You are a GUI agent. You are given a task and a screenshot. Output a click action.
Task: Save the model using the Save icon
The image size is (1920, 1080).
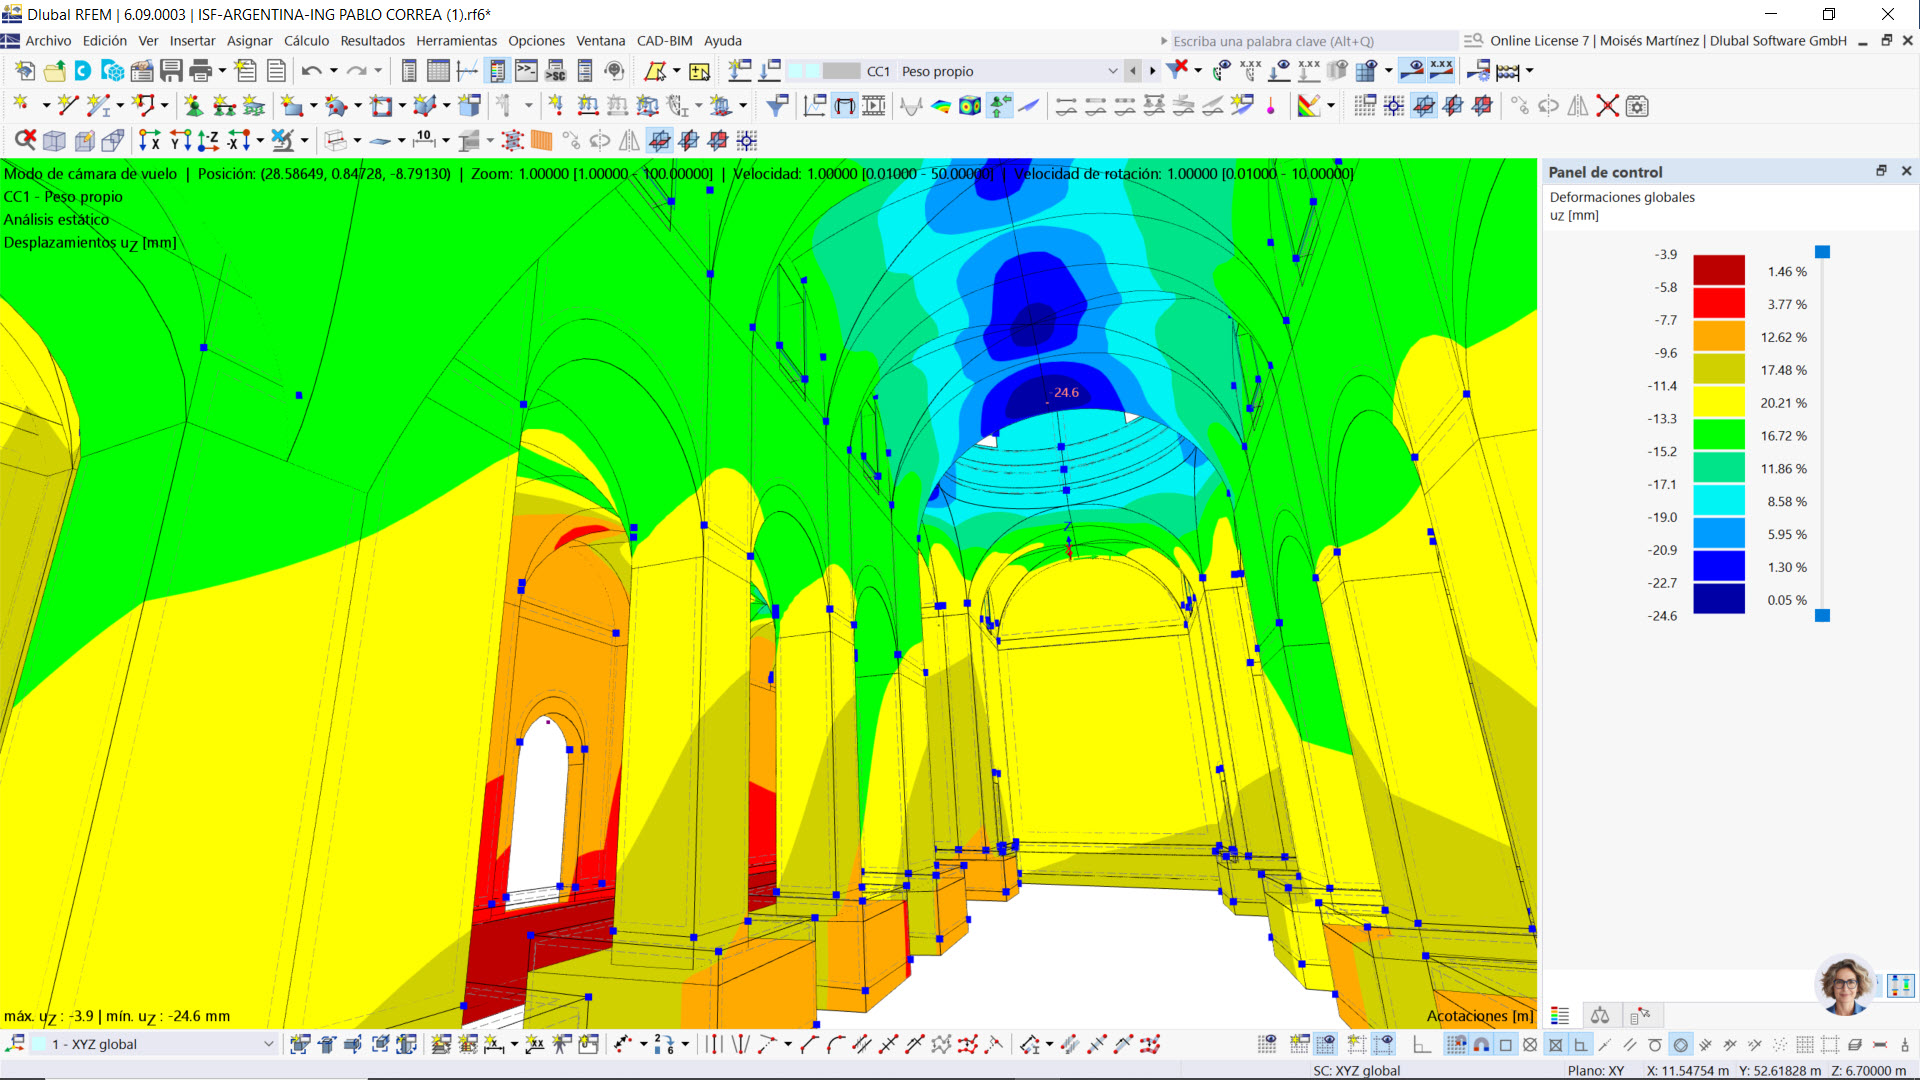pos(170,71)
